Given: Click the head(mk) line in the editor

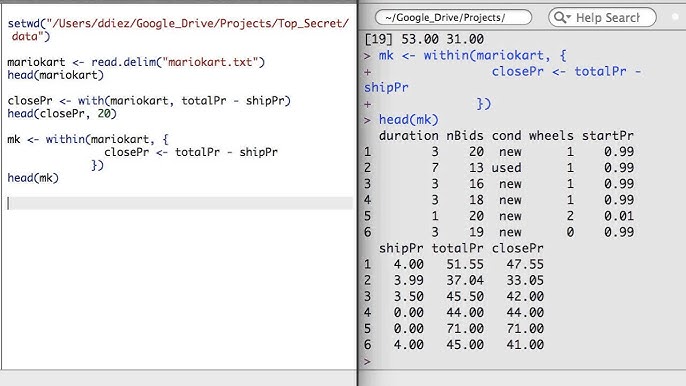Looking at the screenshot, I should coord(33,178).
